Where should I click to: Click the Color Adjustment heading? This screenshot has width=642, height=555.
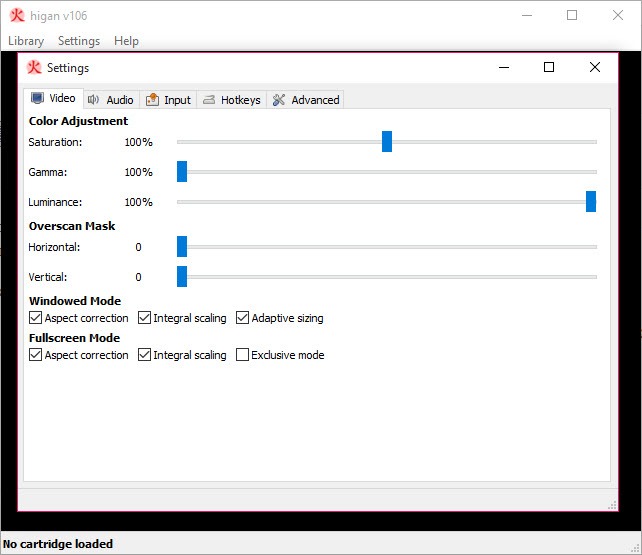[x=78, y=121]
